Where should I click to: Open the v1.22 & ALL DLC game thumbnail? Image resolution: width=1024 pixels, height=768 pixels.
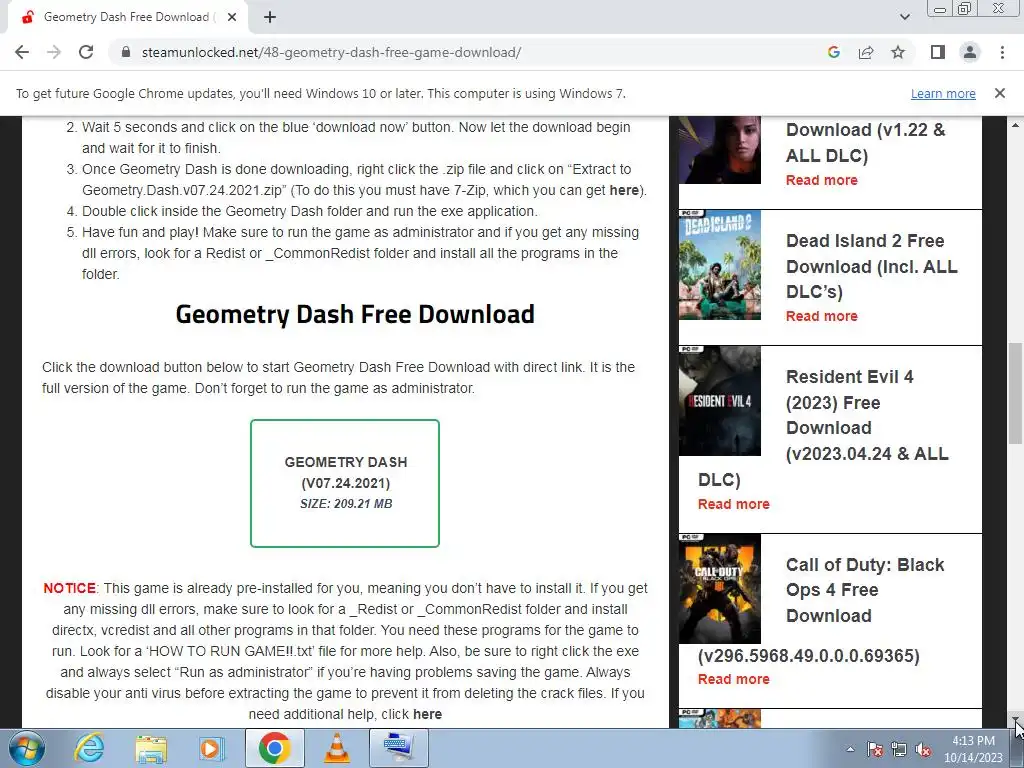[720, 150]
